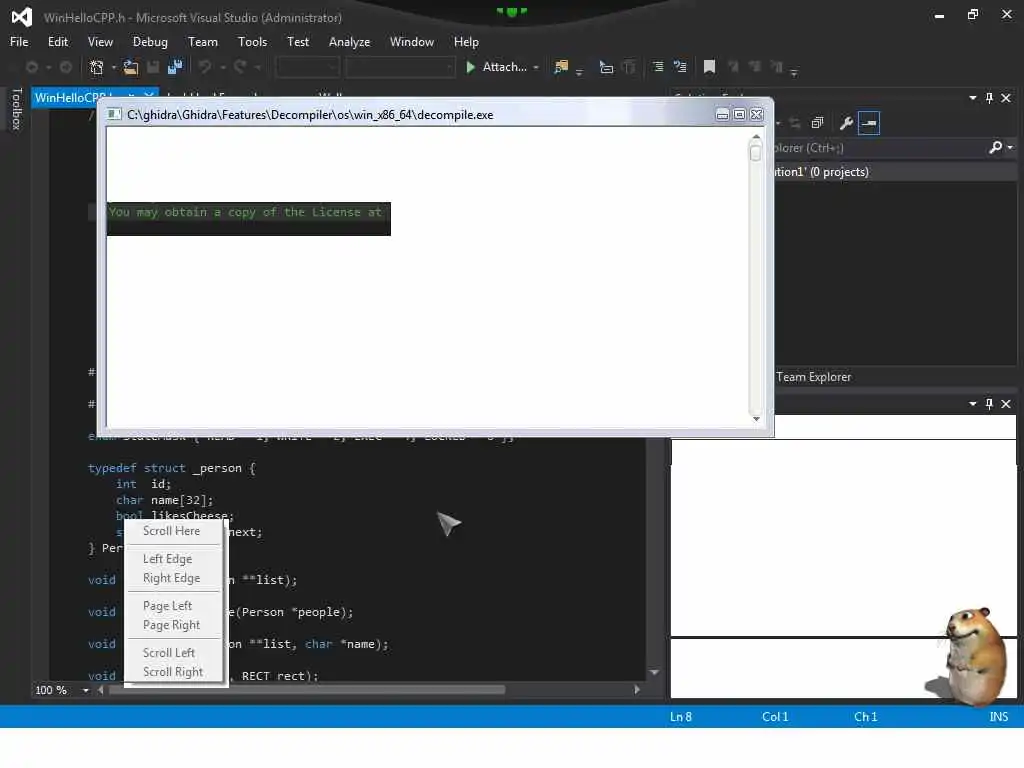The width and height of the screenshot is (1024, 768).
Task: Open the Debug menu
Action: point(150,42)
